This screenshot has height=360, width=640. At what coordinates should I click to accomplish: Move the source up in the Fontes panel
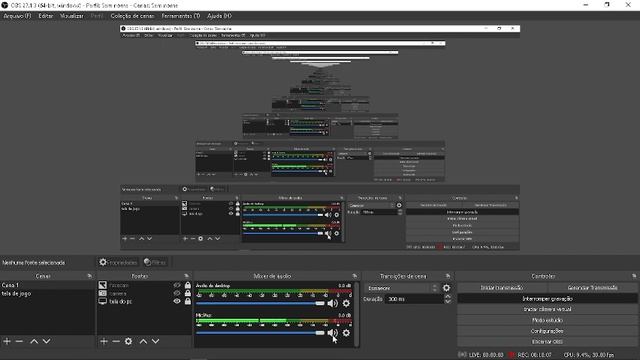tap(143, 341)
